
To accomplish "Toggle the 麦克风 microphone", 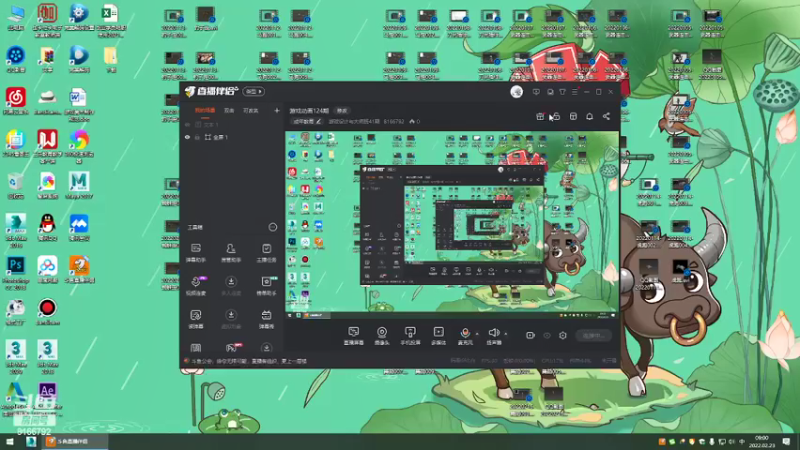I will tap(465, 336).
